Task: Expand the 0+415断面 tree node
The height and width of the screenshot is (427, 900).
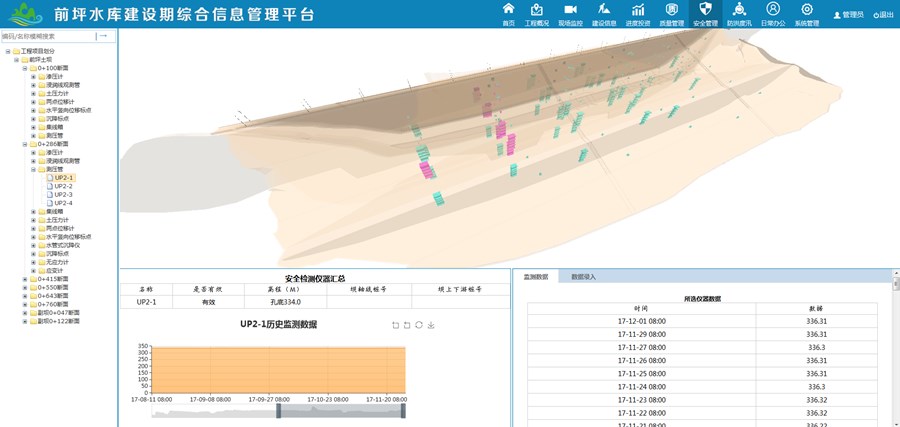Action: point(25,279)
